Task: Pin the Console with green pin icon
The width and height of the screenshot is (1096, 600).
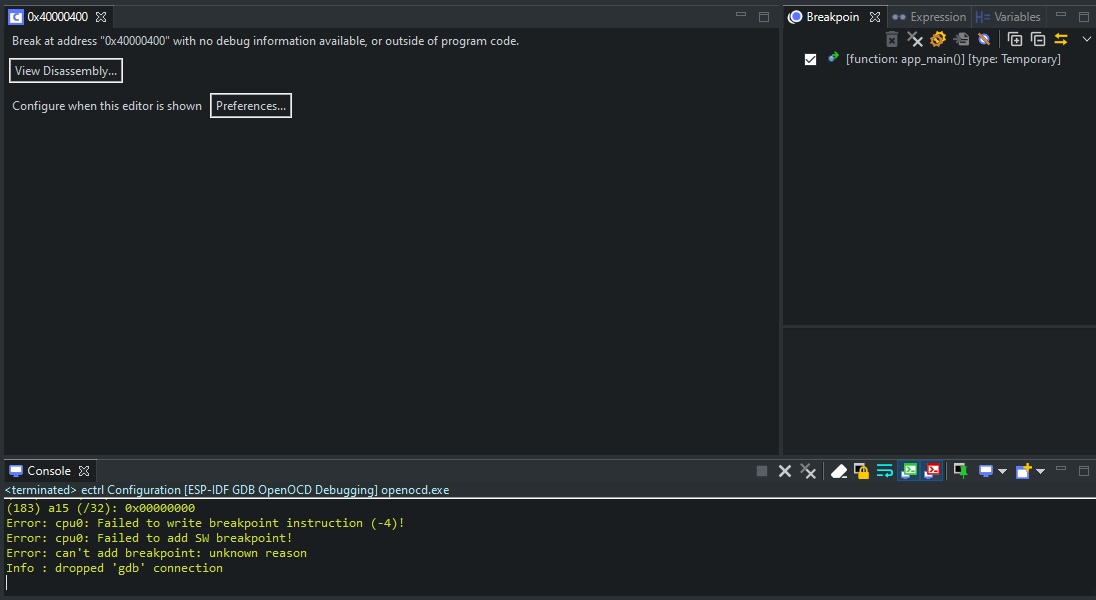Action: (x=960, y=471)
